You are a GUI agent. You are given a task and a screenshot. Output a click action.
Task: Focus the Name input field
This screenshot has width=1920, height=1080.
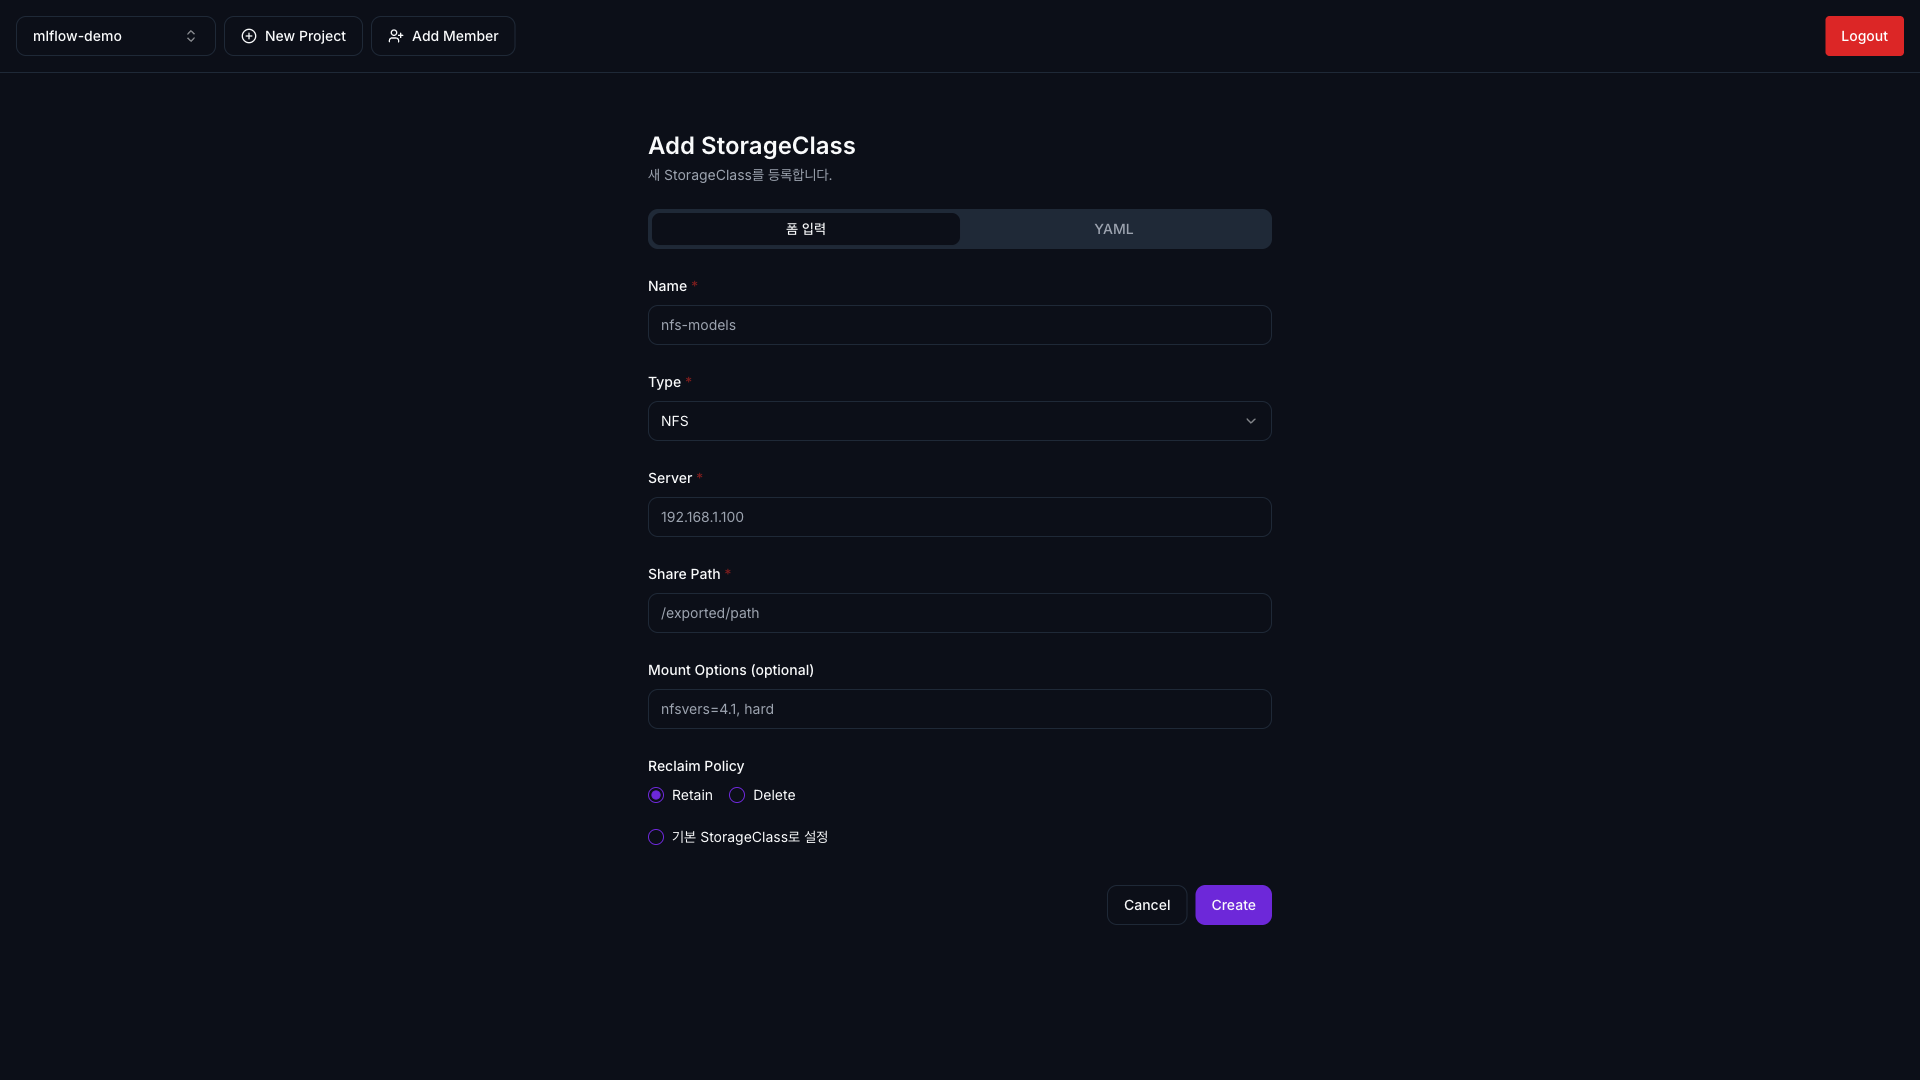click(959, 325)
